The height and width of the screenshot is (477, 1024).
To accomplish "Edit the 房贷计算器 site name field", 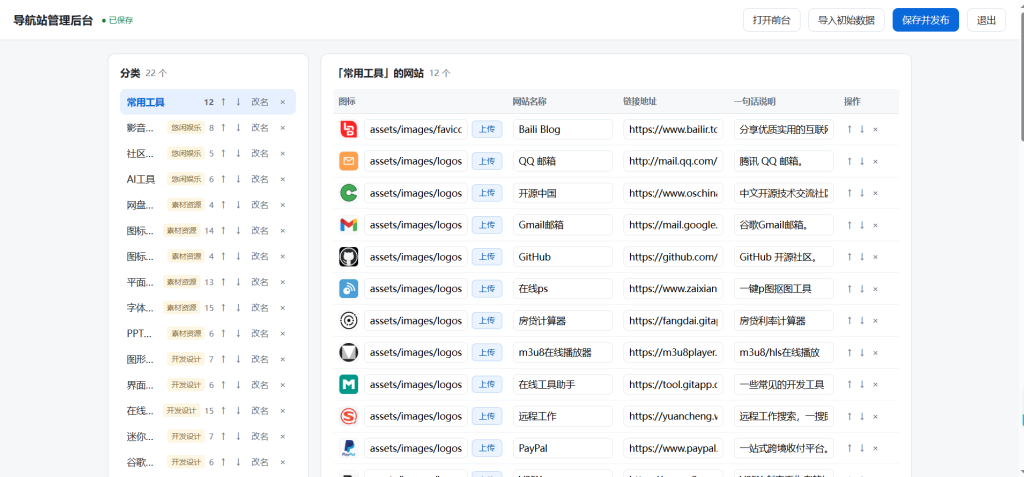I will [x=563, y=321].
